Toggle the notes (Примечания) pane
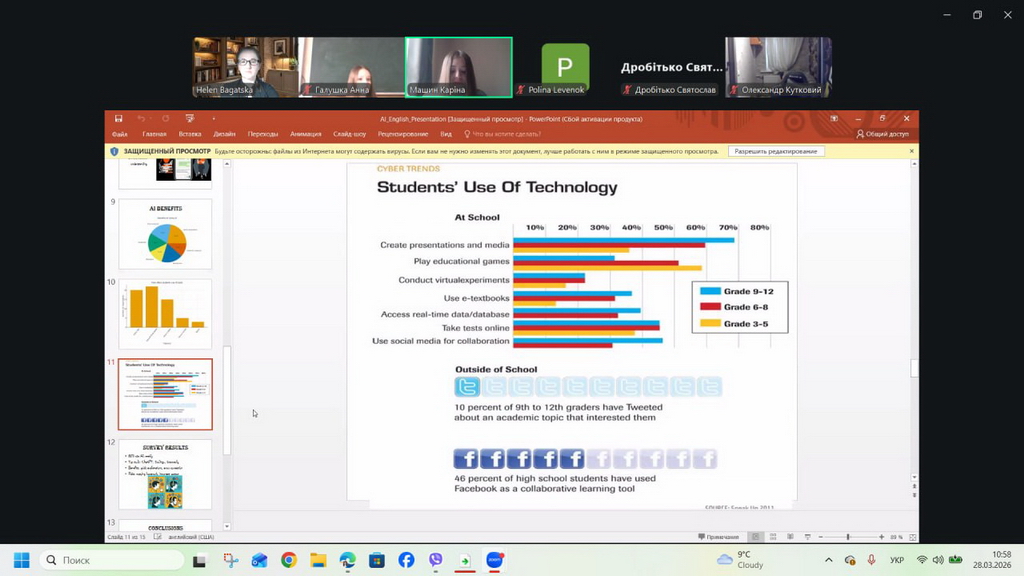 720,537
